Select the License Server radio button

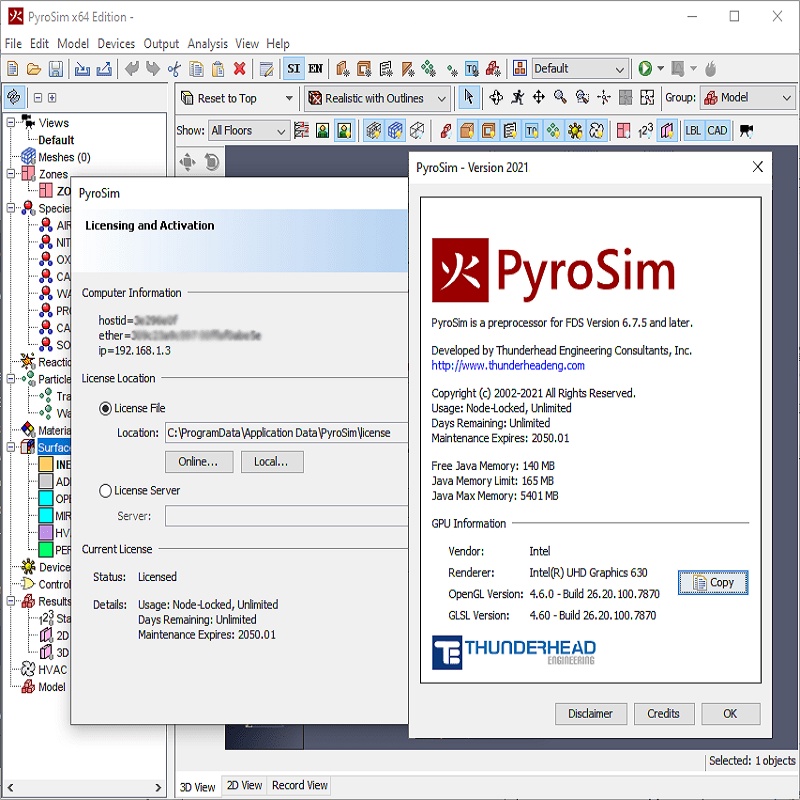[x=106, y=491]
